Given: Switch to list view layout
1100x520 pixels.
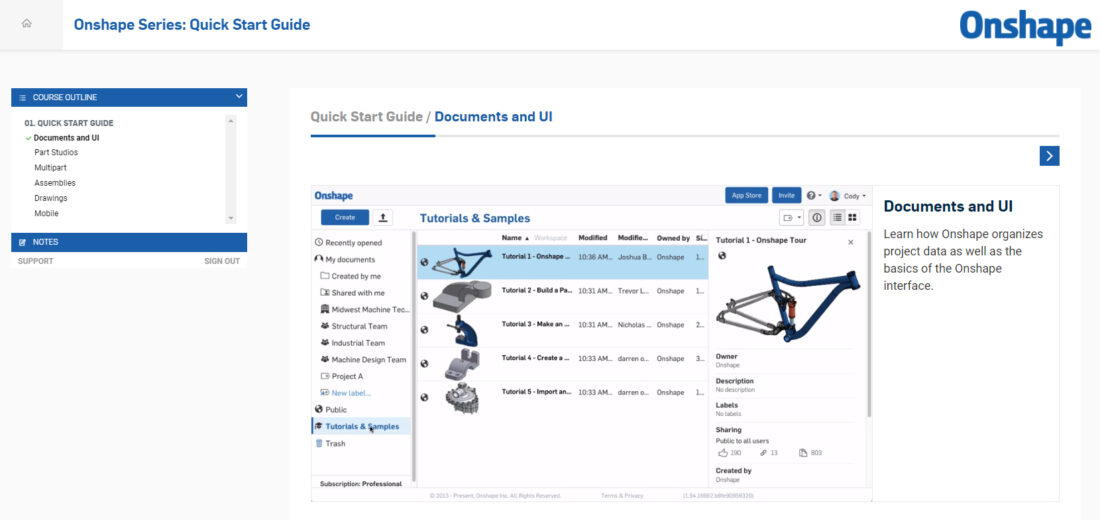Looking at the screenshot, I should [837, 217].
